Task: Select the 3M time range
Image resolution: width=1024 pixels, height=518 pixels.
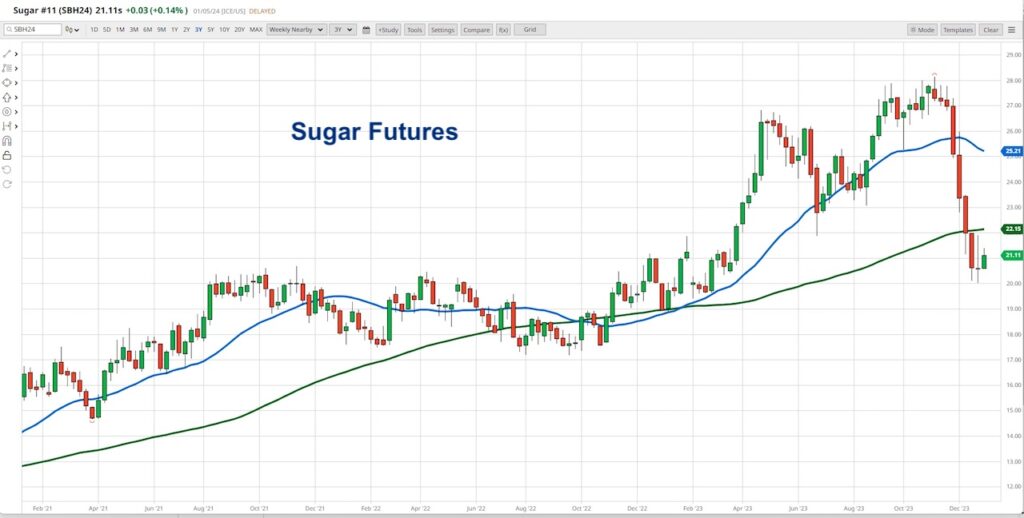Action: pos(134,30)
